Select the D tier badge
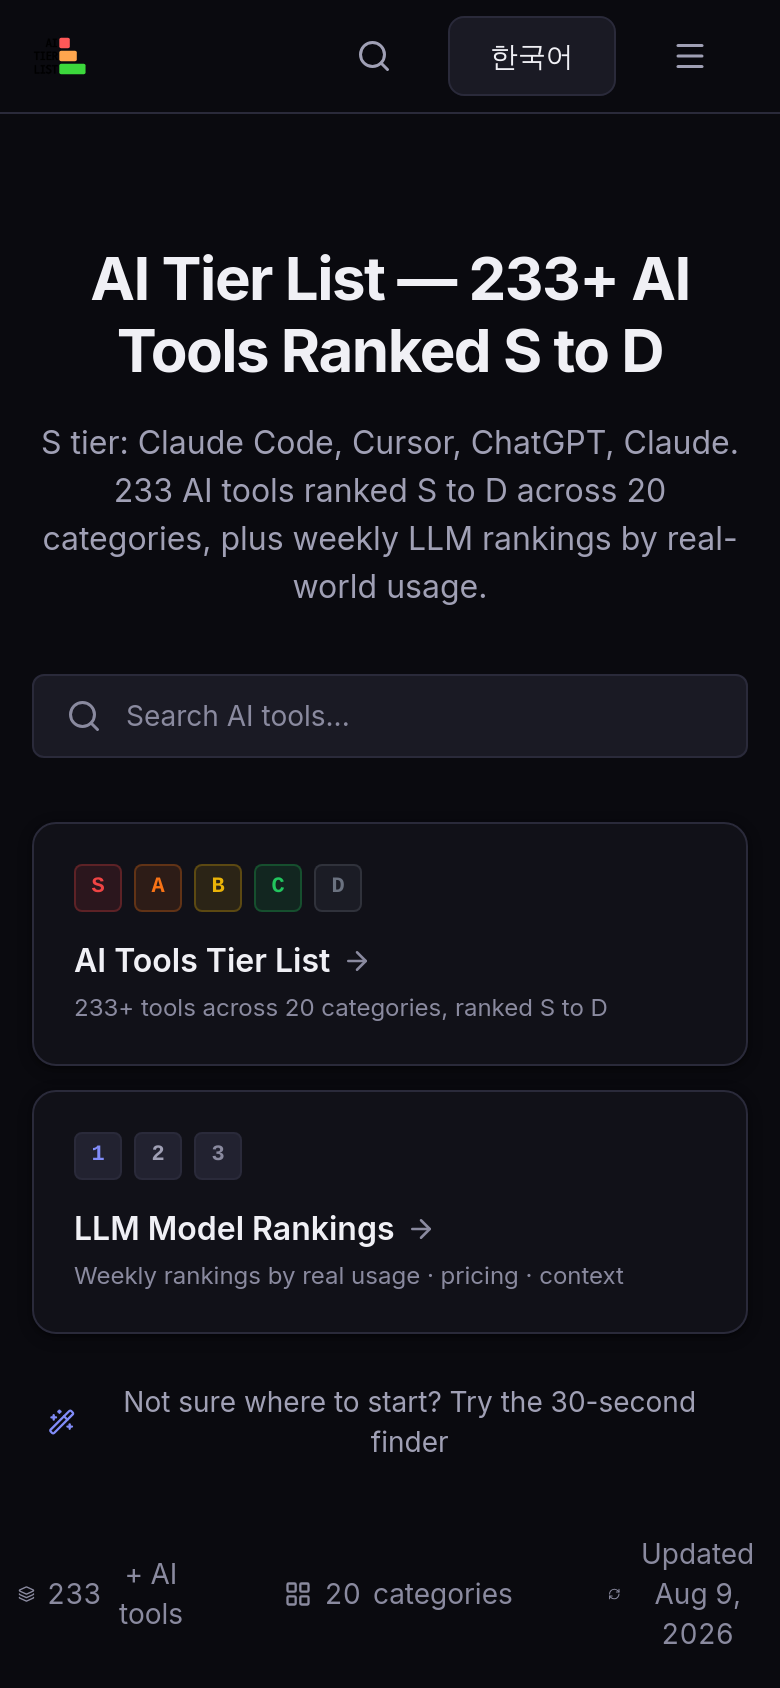The height and width of the screenshot is (1688, 780). pos(338,888)
